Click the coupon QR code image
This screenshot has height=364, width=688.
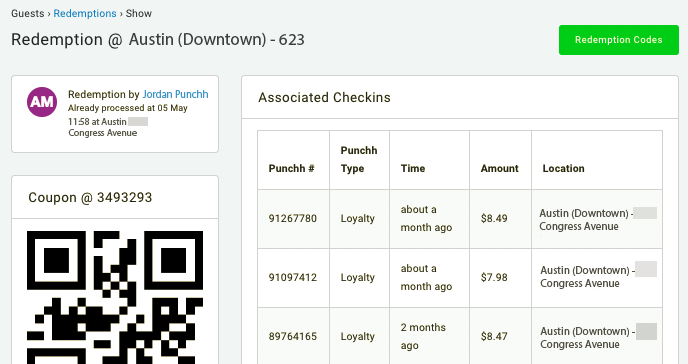click(x=115, y=297)
